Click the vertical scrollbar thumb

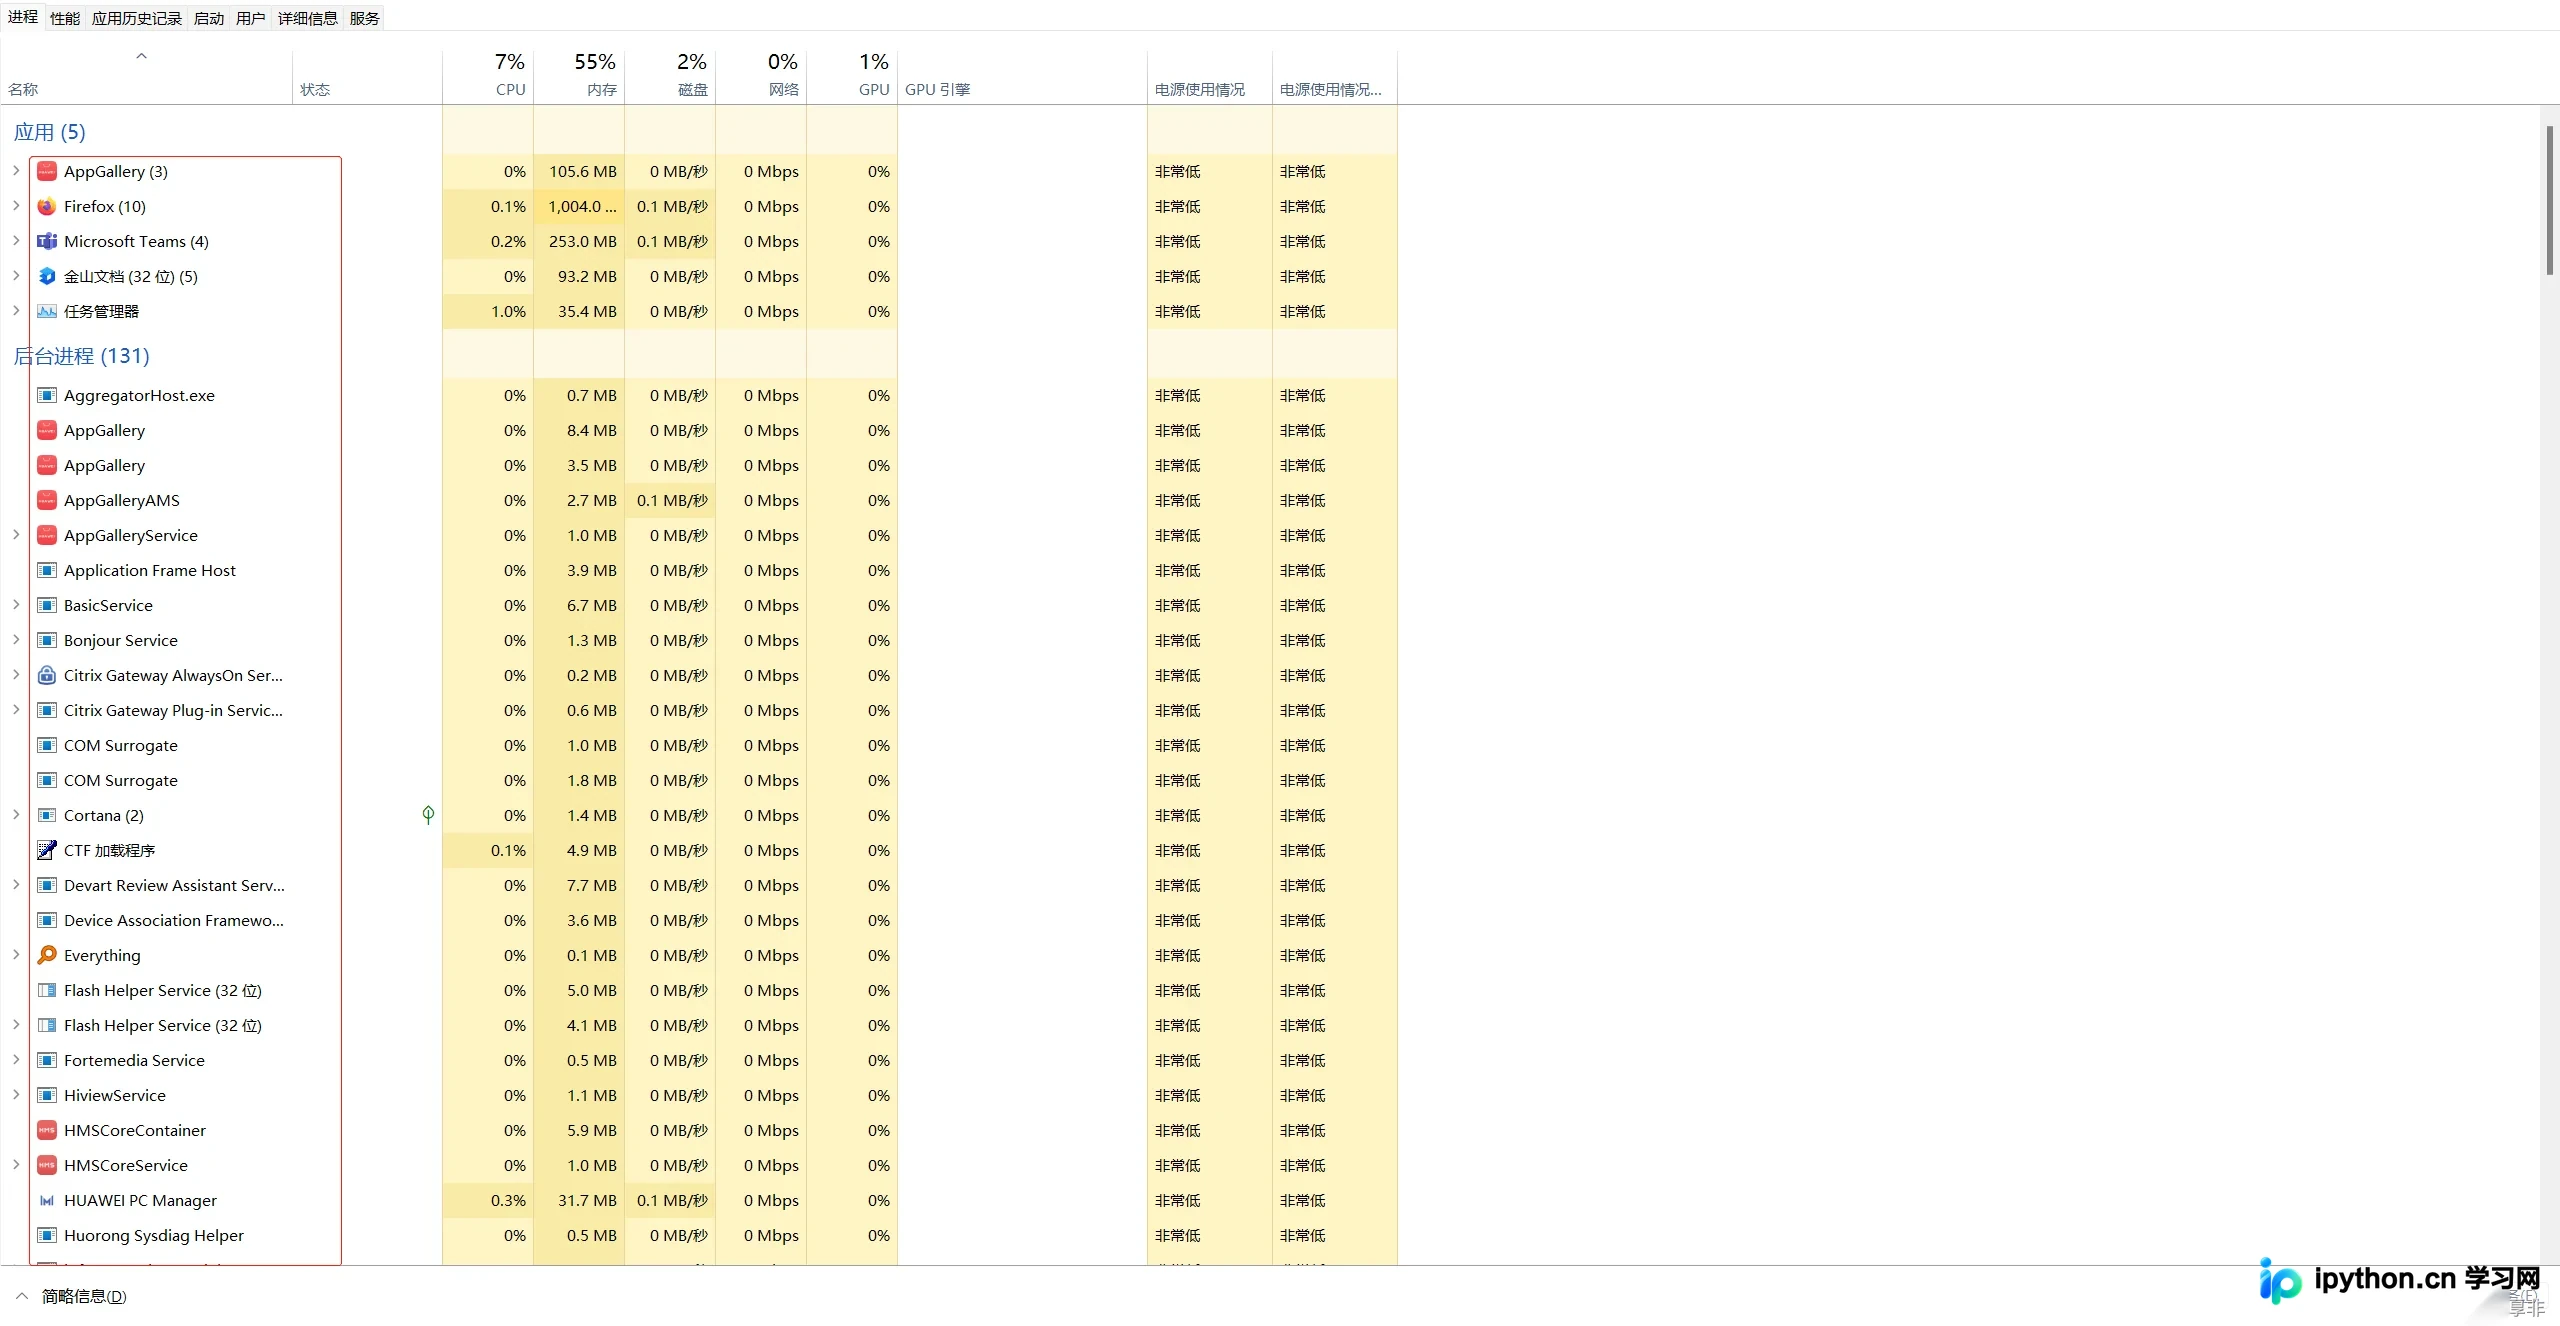(x=2550, y=200)
